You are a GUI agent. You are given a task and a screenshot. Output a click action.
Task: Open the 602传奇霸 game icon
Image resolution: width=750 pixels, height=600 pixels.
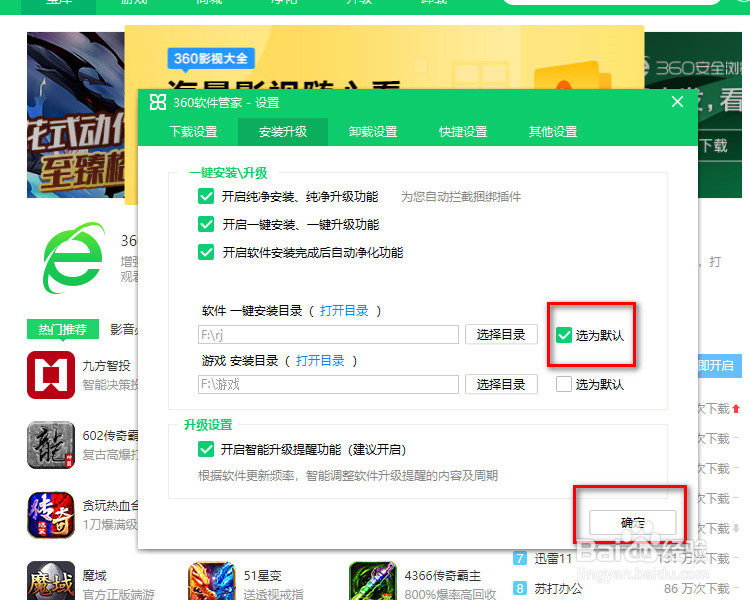[51, 445]
